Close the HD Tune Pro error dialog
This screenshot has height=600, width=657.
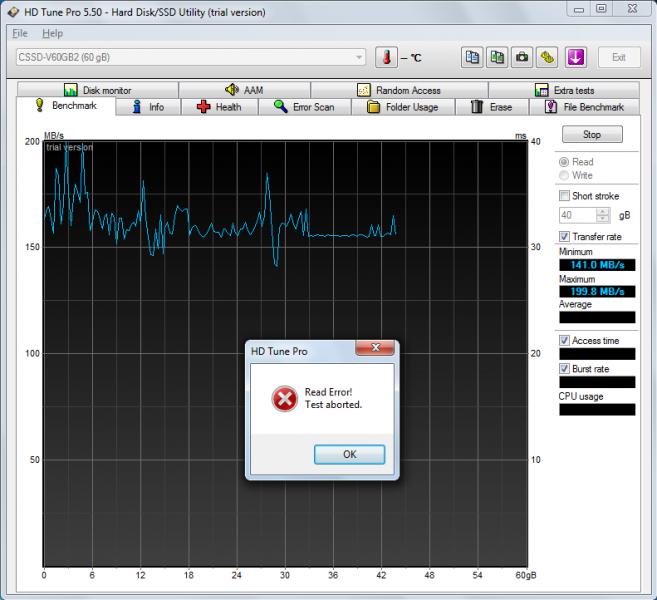375,349
